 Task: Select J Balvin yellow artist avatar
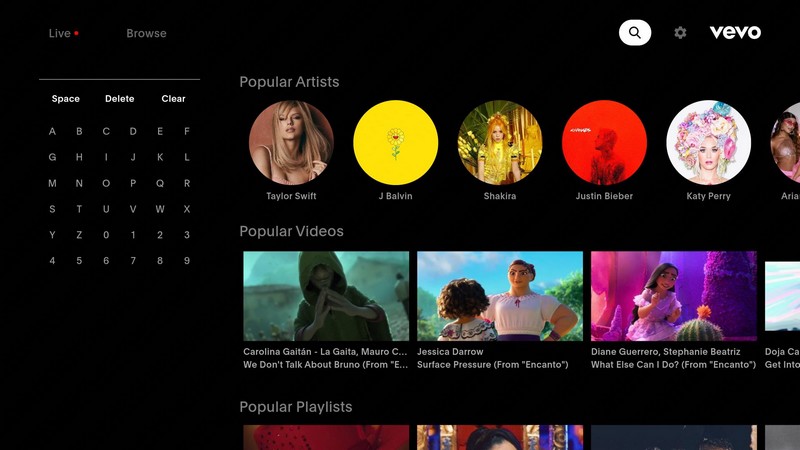coord(395,143)
